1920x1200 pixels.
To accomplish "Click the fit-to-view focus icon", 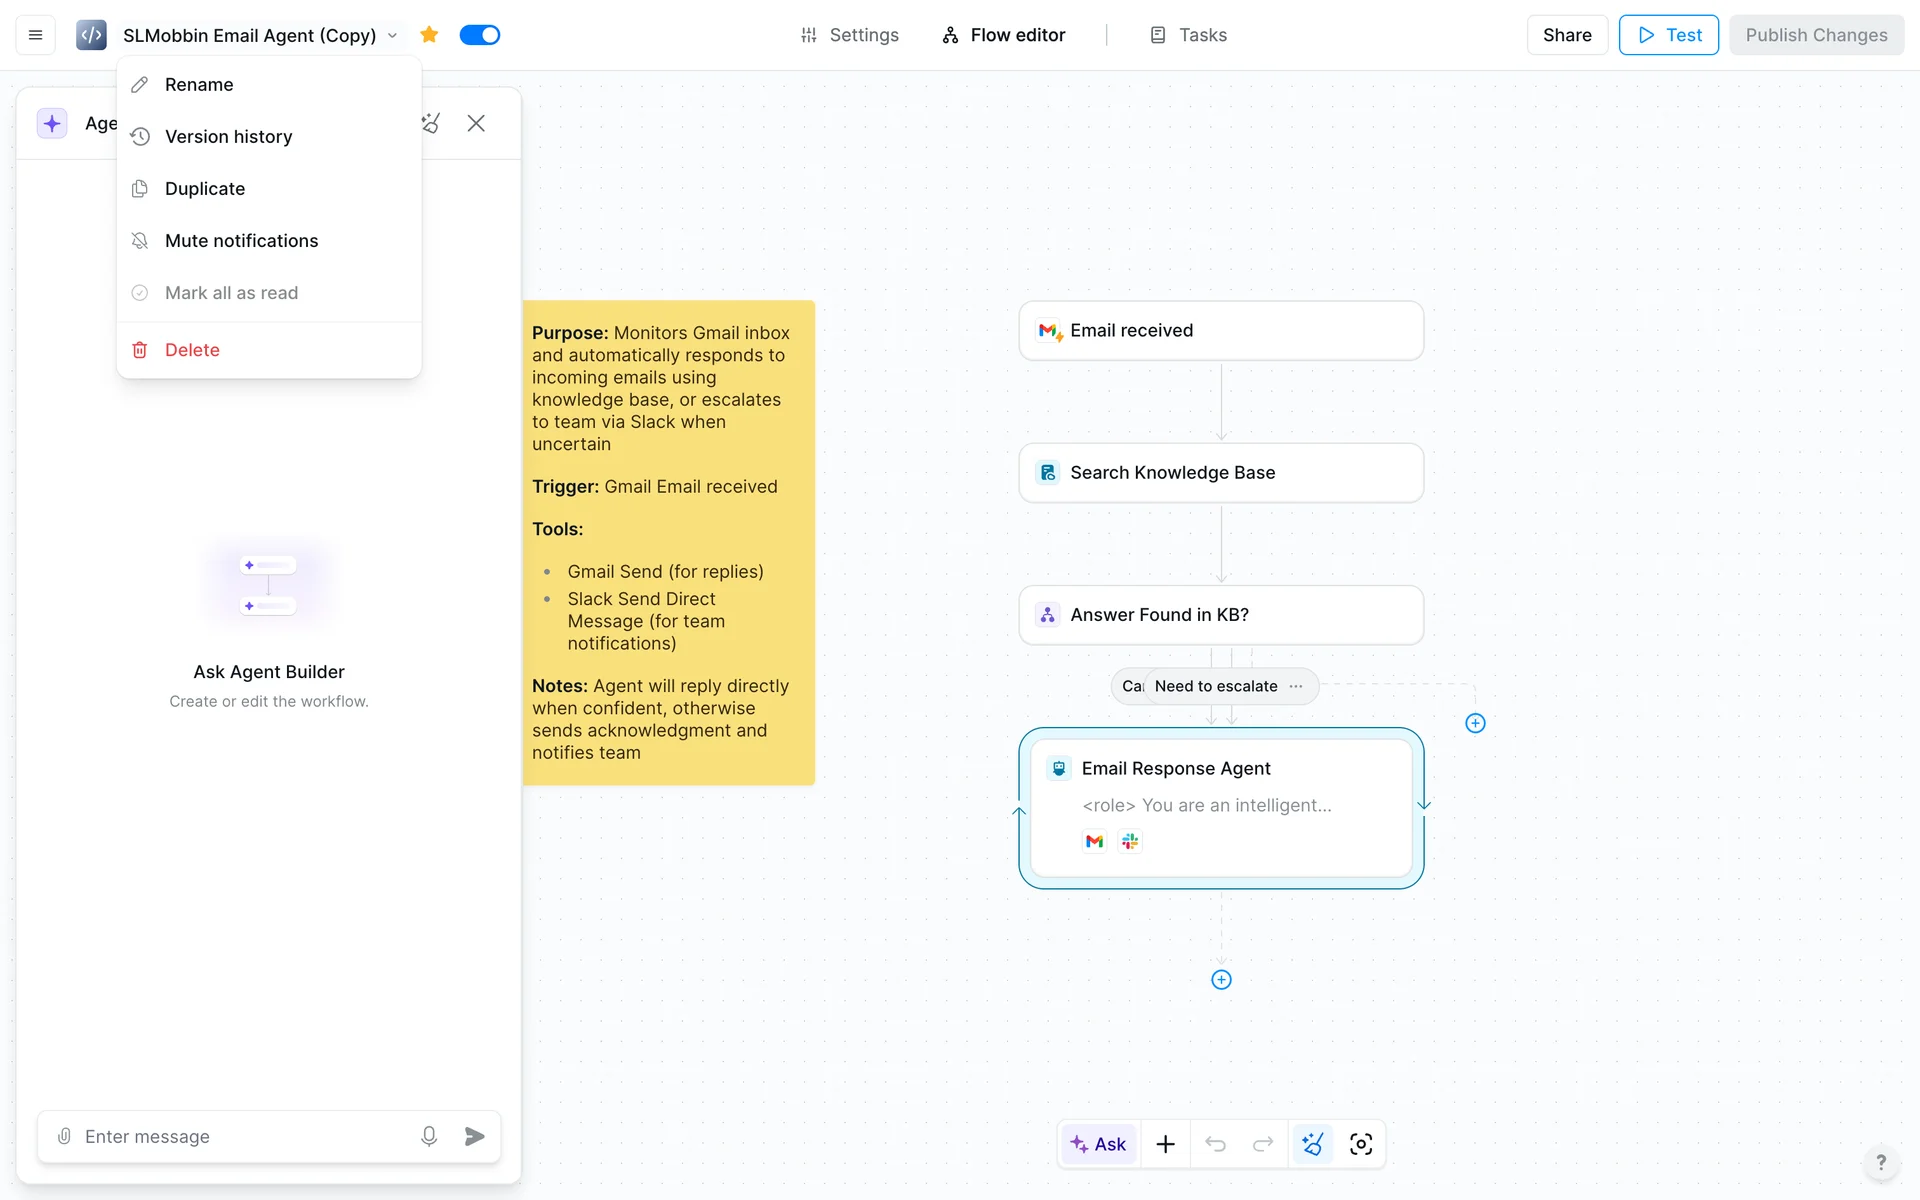I will (1361, 1144).
